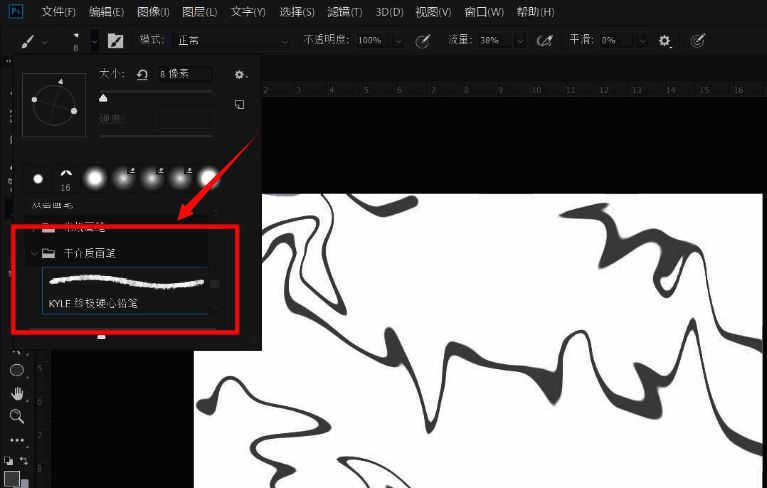Screen dimensions: 767x488
Task: Click the 干介质画笔 folder icon
Action: (x=48, y=253)
